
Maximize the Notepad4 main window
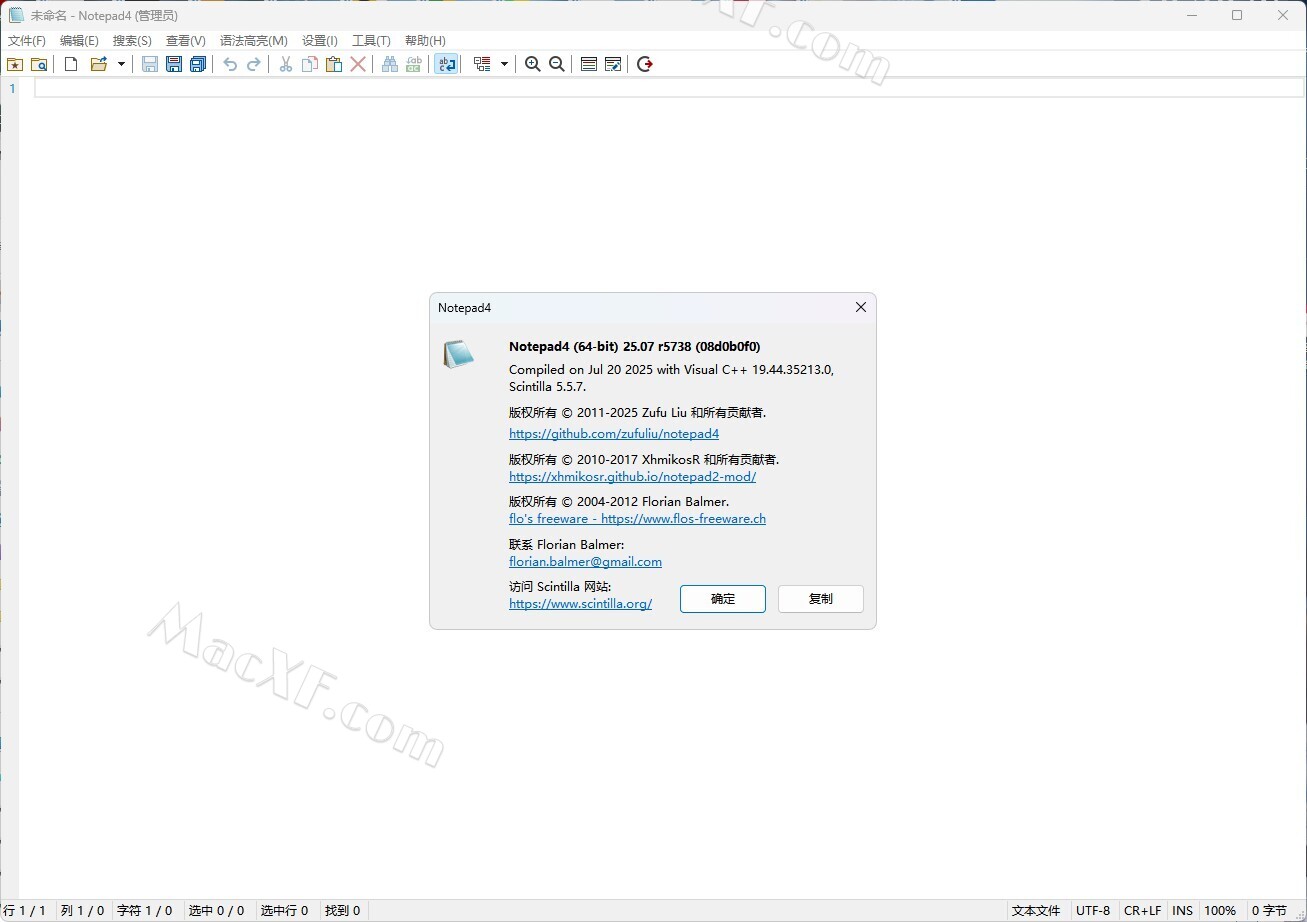pyautogui.click(x=1237, y=15)
